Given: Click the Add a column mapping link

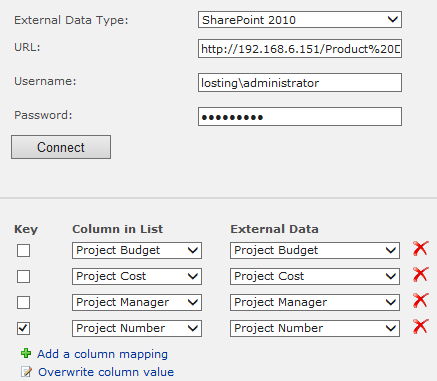Looking at the screenshot, I should tap(102, 354).
